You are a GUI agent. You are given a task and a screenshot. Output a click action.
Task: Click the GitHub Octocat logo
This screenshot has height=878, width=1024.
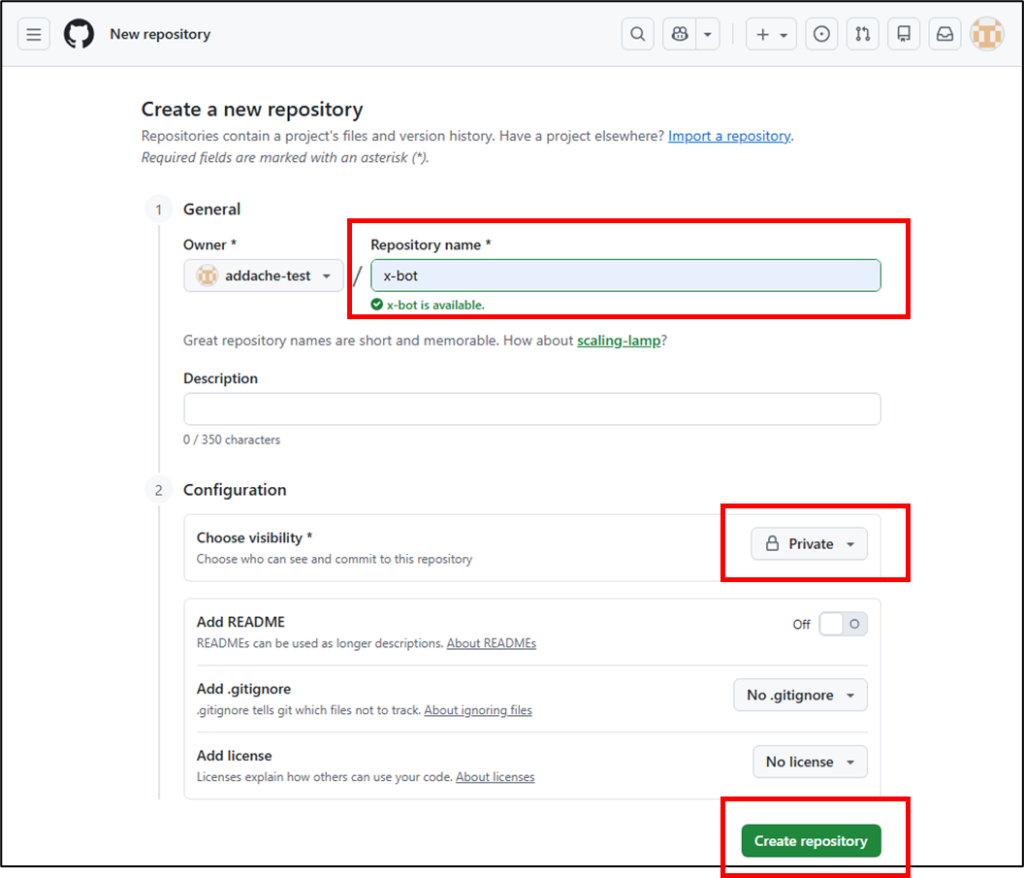(x=79, y=34)
